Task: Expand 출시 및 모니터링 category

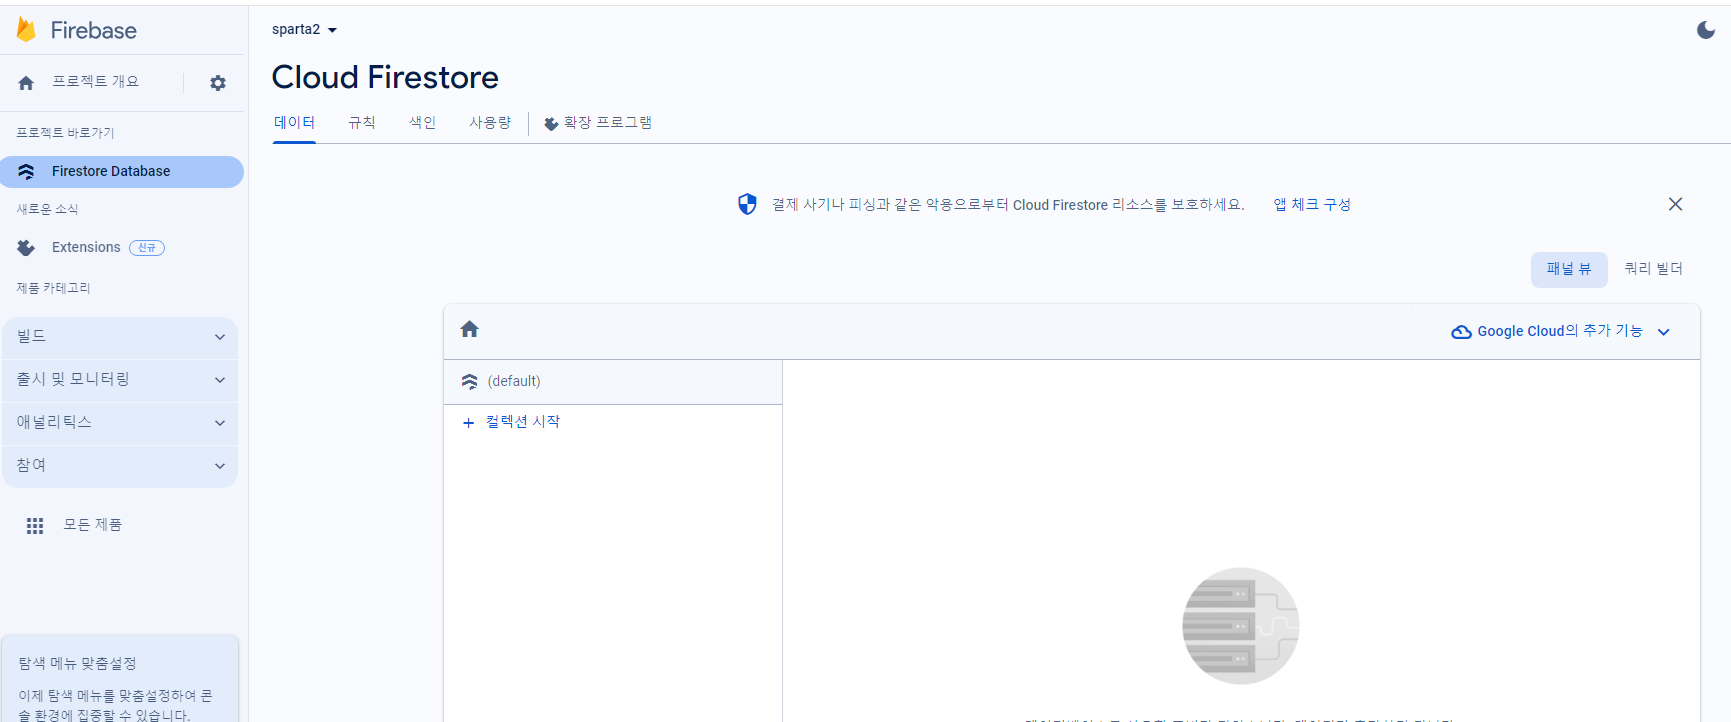Action: coord(120,380)
